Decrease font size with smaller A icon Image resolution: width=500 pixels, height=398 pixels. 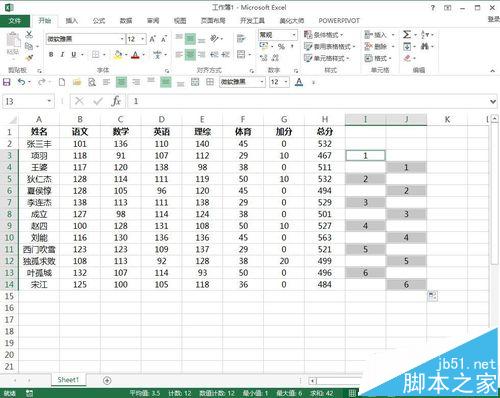(x=164, y=39)
